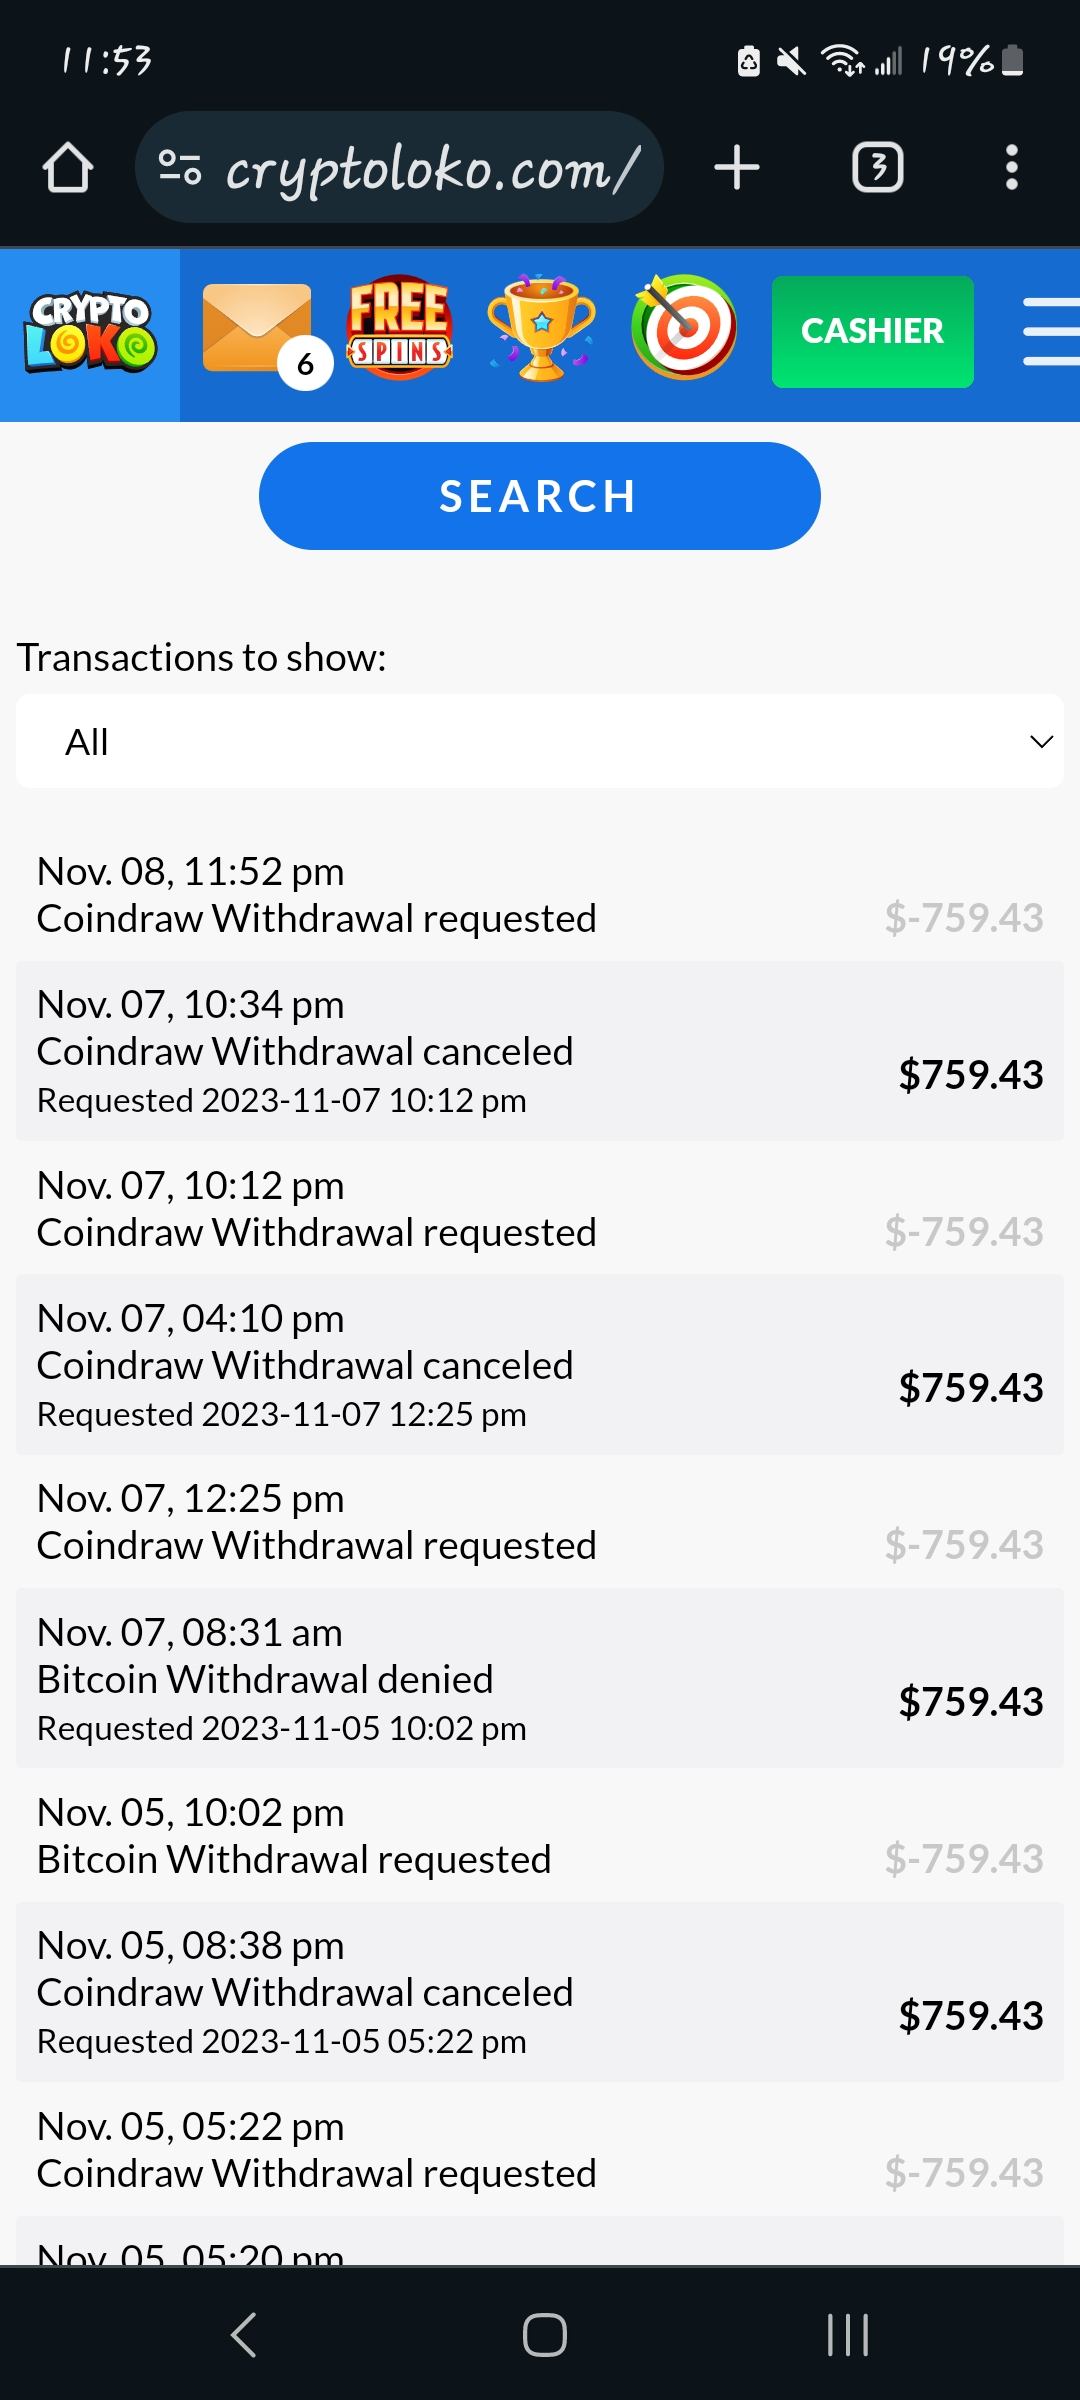
Task: Tap the site settings icon in address bar
Action: [x=180, y=167]
